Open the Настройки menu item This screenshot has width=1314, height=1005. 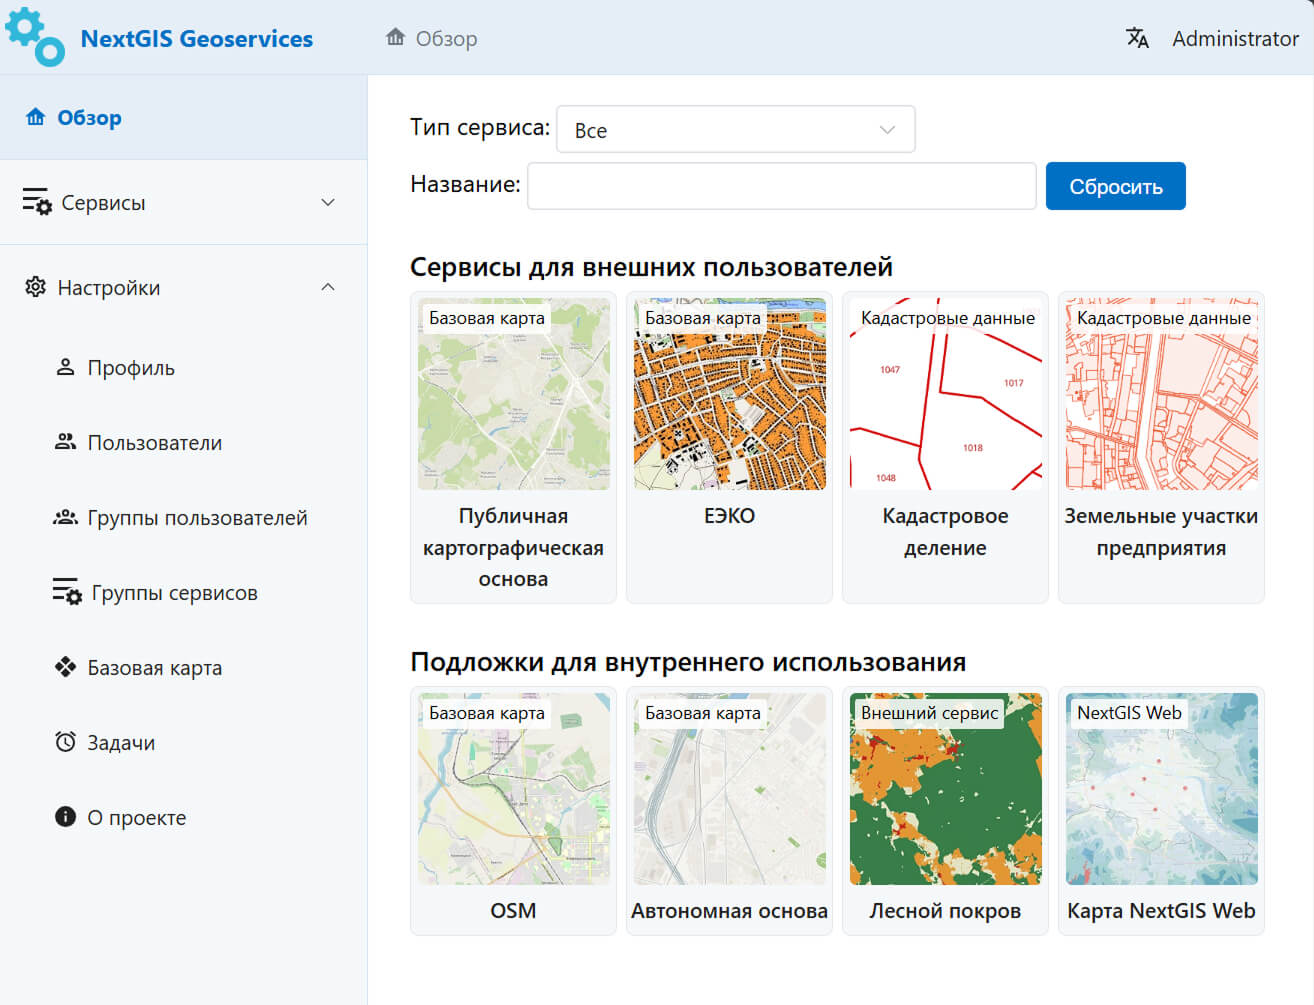[x=183, y=287]
